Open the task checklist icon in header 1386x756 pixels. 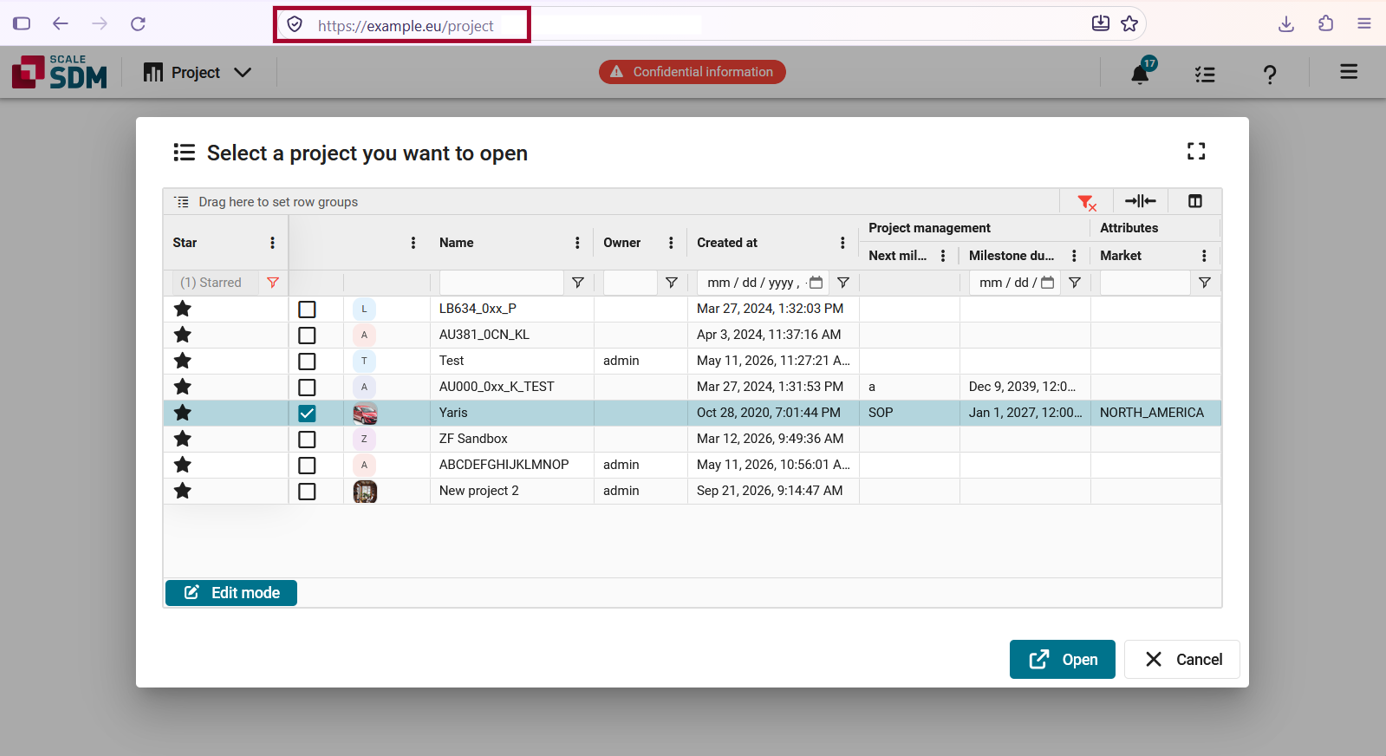(x=1205, y=73)
